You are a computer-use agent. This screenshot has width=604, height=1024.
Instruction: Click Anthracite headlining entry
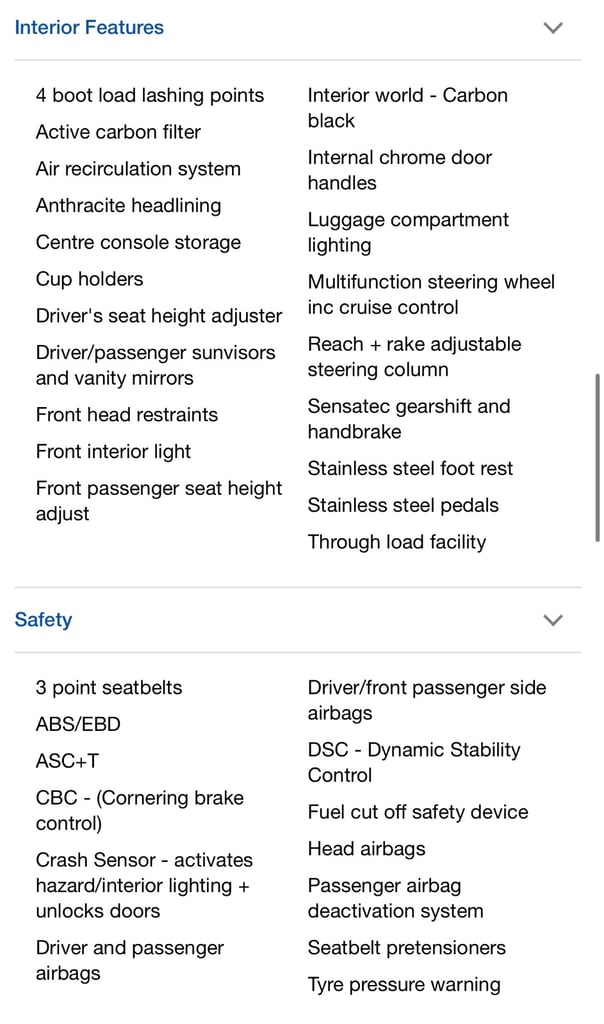point(128,206)
